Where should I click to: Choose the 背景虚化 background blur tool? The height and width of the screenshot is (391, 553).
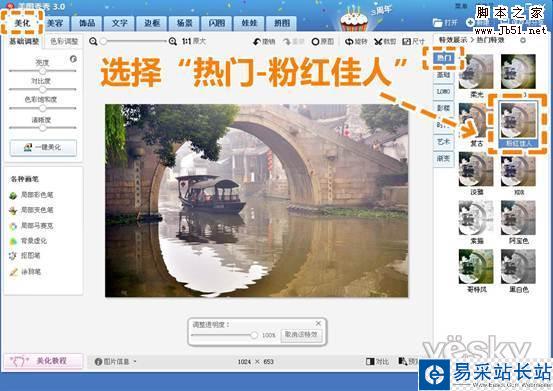click(x=28, y=241)
